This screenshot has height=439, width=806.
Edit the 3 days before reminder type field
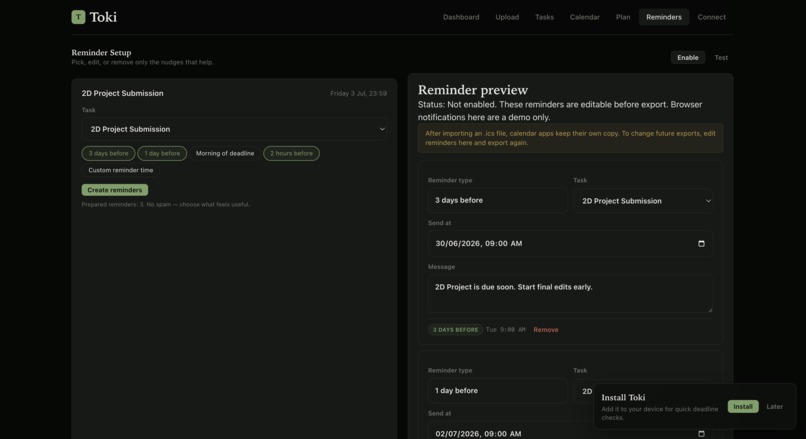[x=498, y=200]
